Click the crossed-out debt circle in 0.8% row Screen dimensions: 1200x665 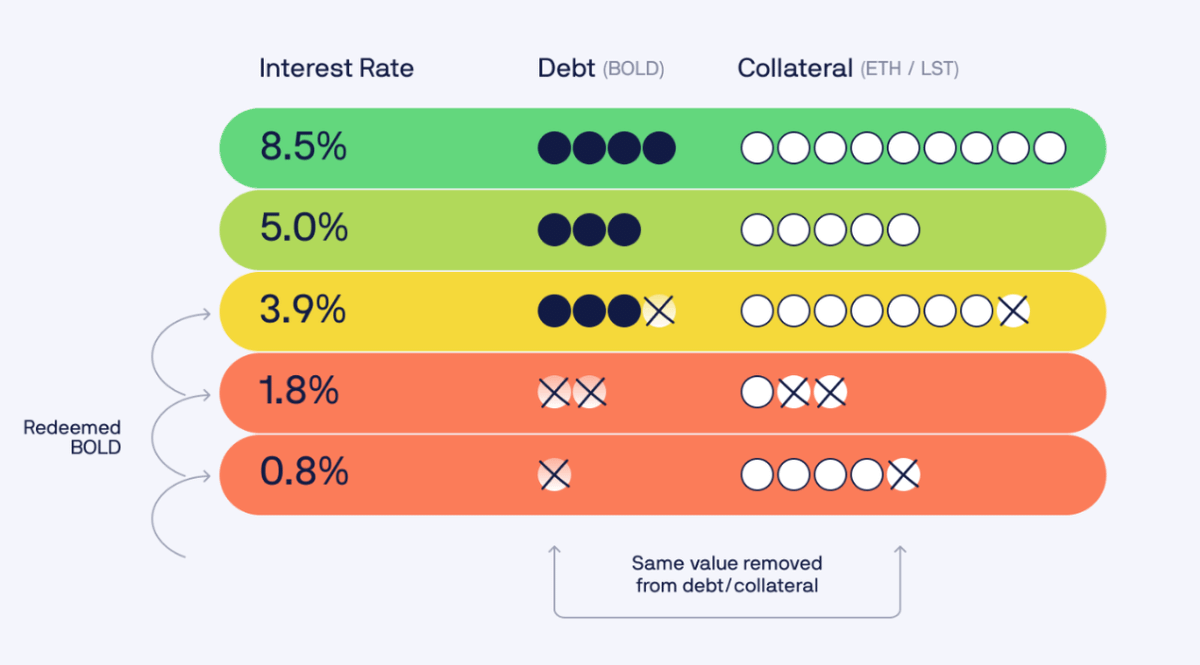pos(554,474)
